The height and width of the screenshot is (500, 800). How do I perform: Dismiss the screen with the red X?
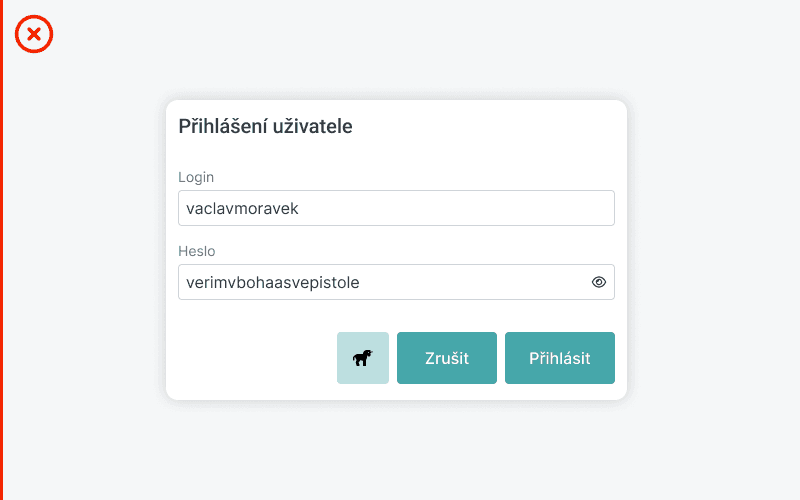pyautogui.click(x=34, y=35)
